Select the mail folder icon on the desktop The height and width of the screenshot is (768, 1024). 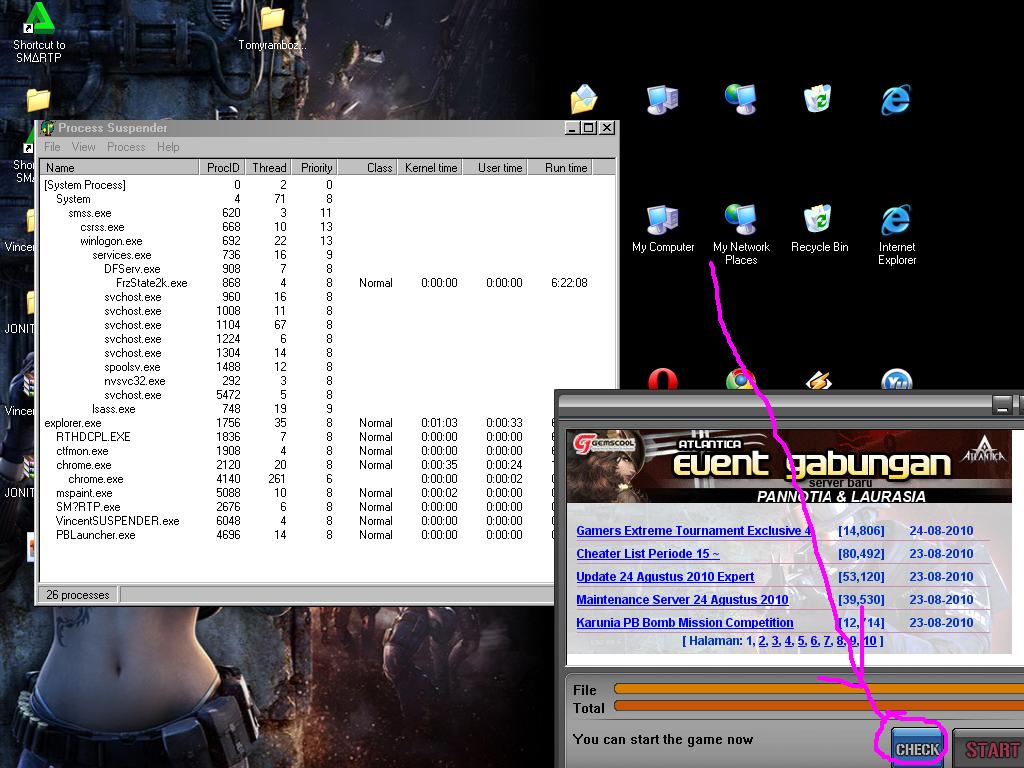pyautogui.click(x=584, y=99)
